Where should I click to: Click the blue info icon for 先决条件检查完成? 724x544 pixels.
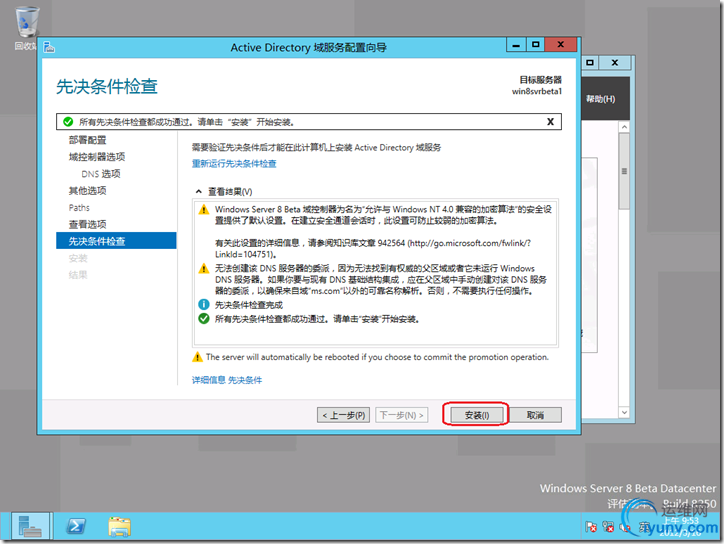click(x=204, y=304)
